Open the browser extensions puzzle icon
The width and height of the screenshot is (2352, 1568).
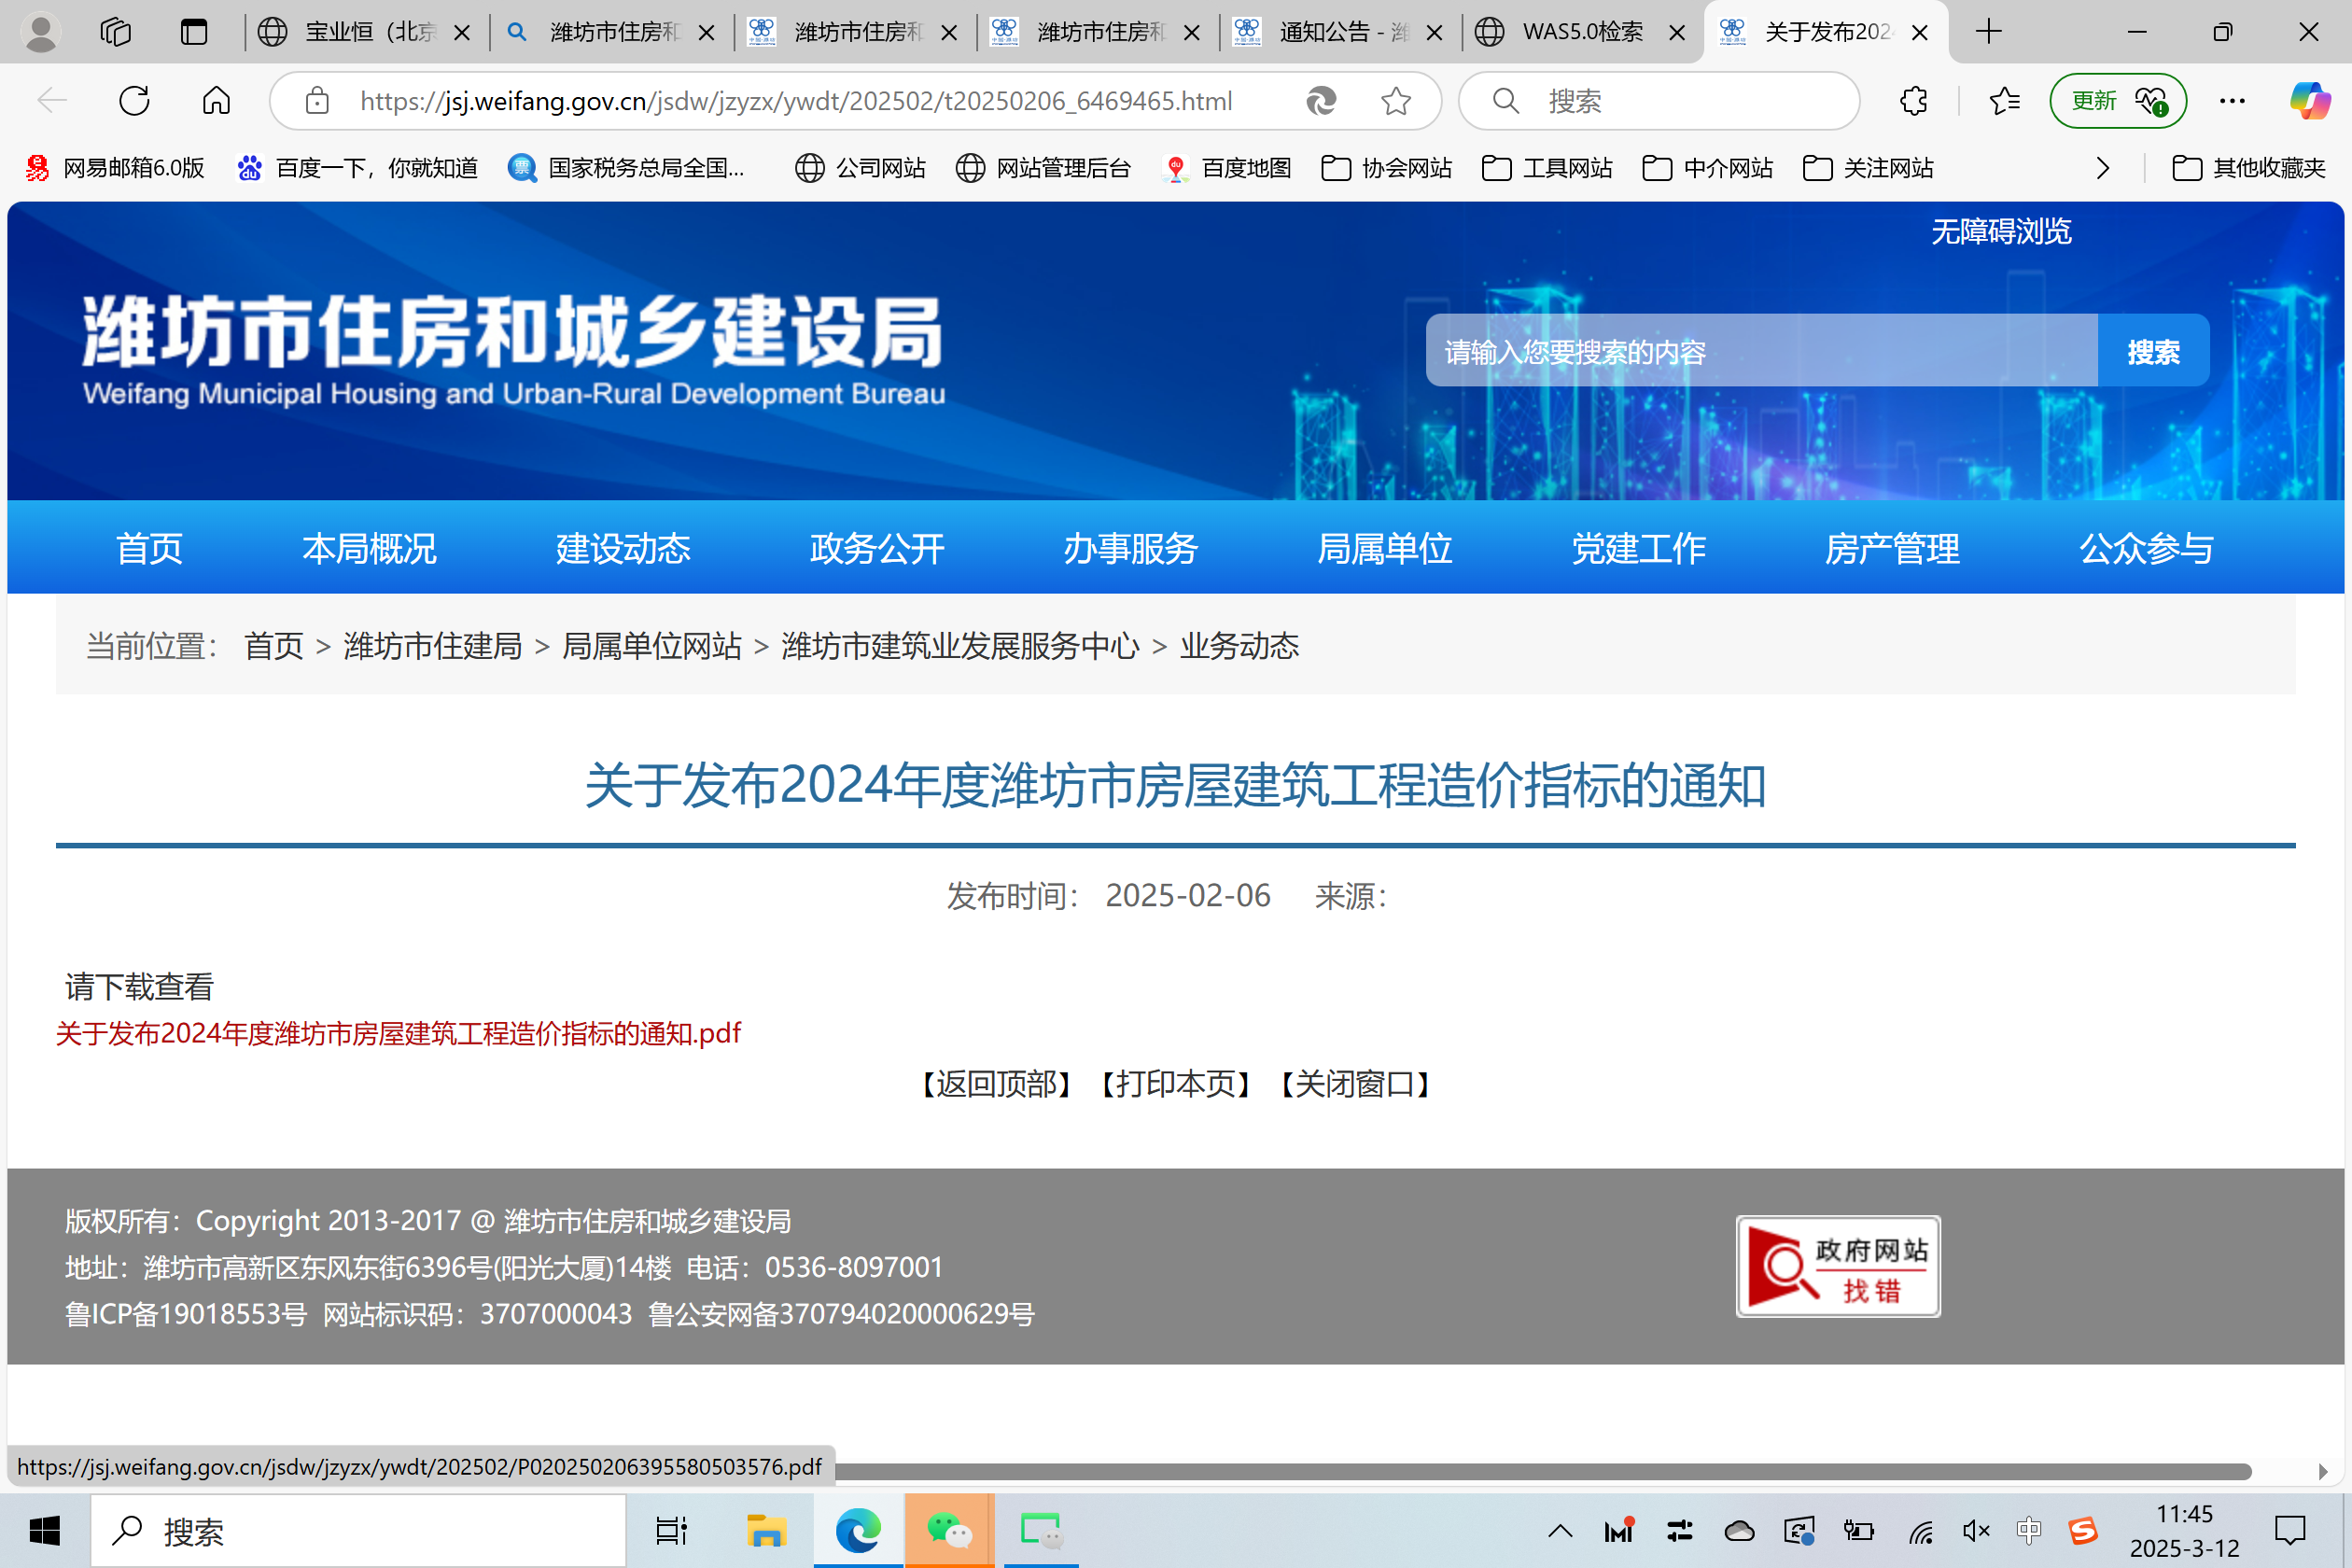[x=1913, y=101]
